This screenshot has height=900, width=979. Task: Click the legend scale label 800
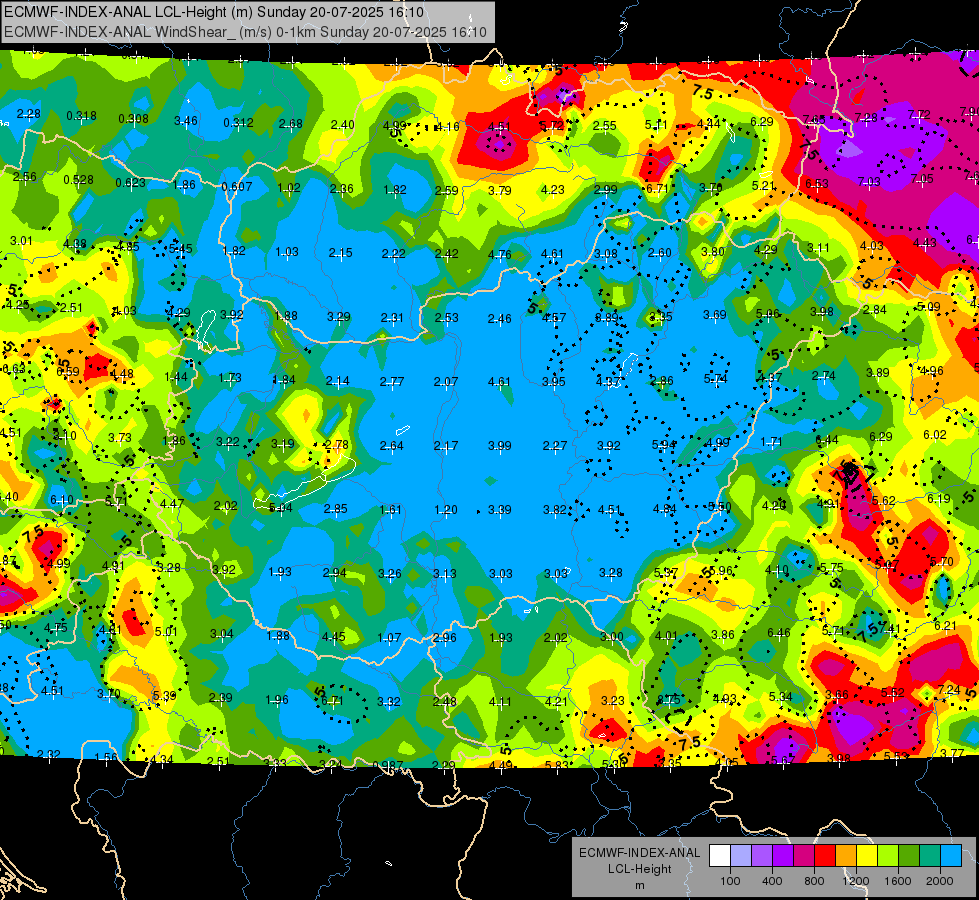pos(814,881)
